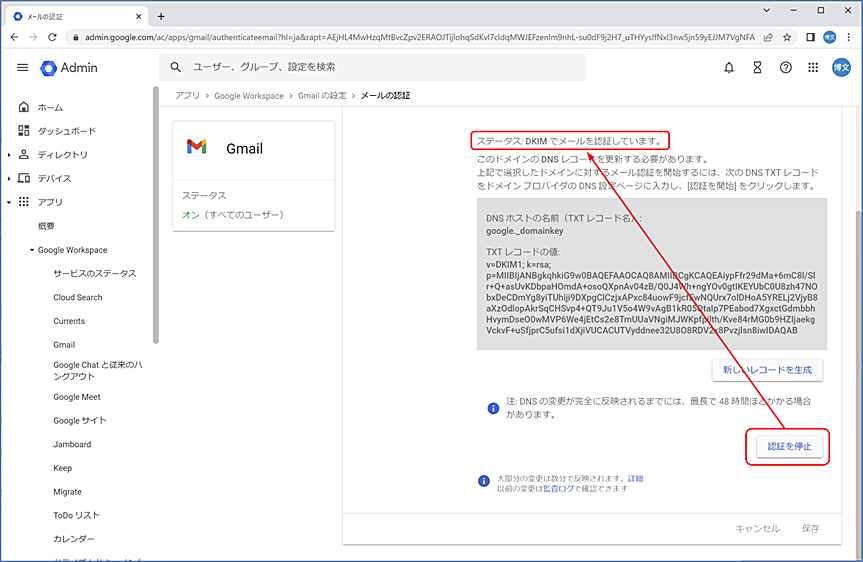Viewport: 863px width, 562px height.
Task: Open Keep in sidebar
Action: (62, 468)
